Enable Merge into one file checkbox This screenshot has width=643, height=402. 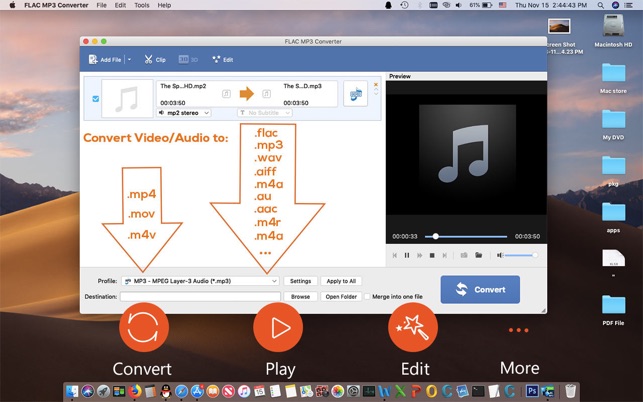pos(366,297)
